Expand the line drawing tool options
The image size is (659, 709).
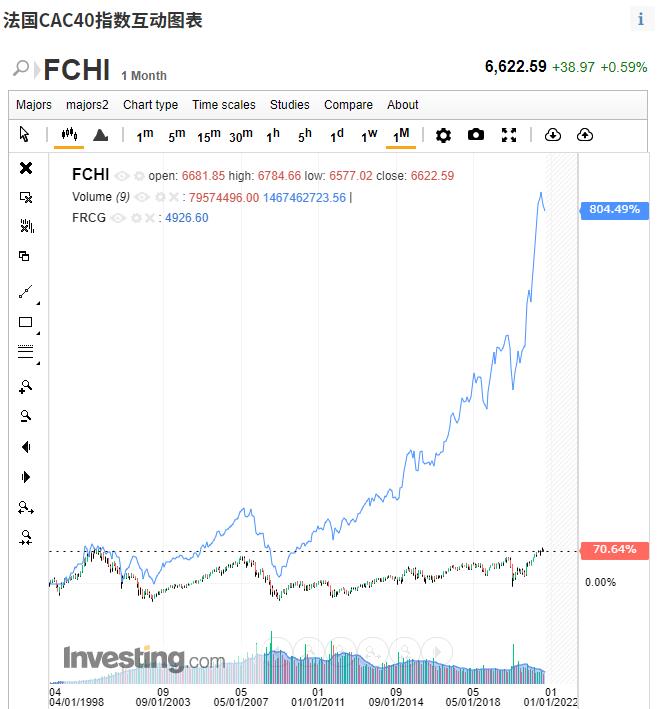click(26, 292)
